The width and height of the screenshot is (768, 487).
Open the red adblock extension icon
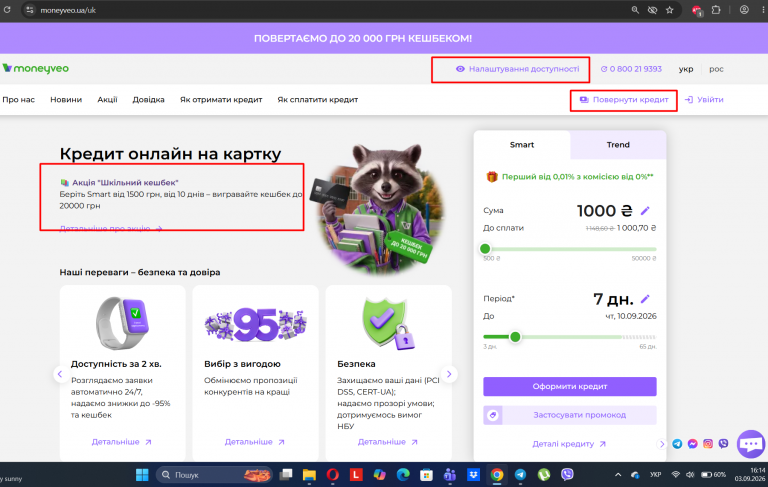(697, 10)
